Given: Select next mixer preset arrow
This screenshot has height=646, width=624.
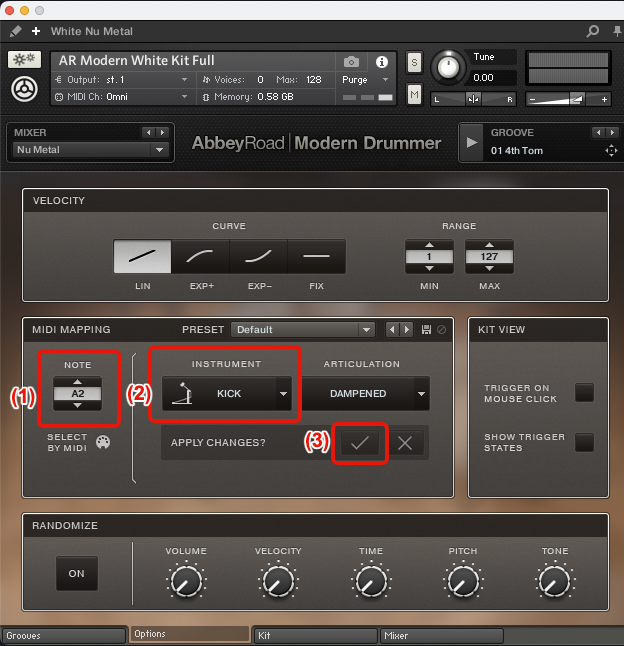Looking at the screenshot, I should coord(162,132).
